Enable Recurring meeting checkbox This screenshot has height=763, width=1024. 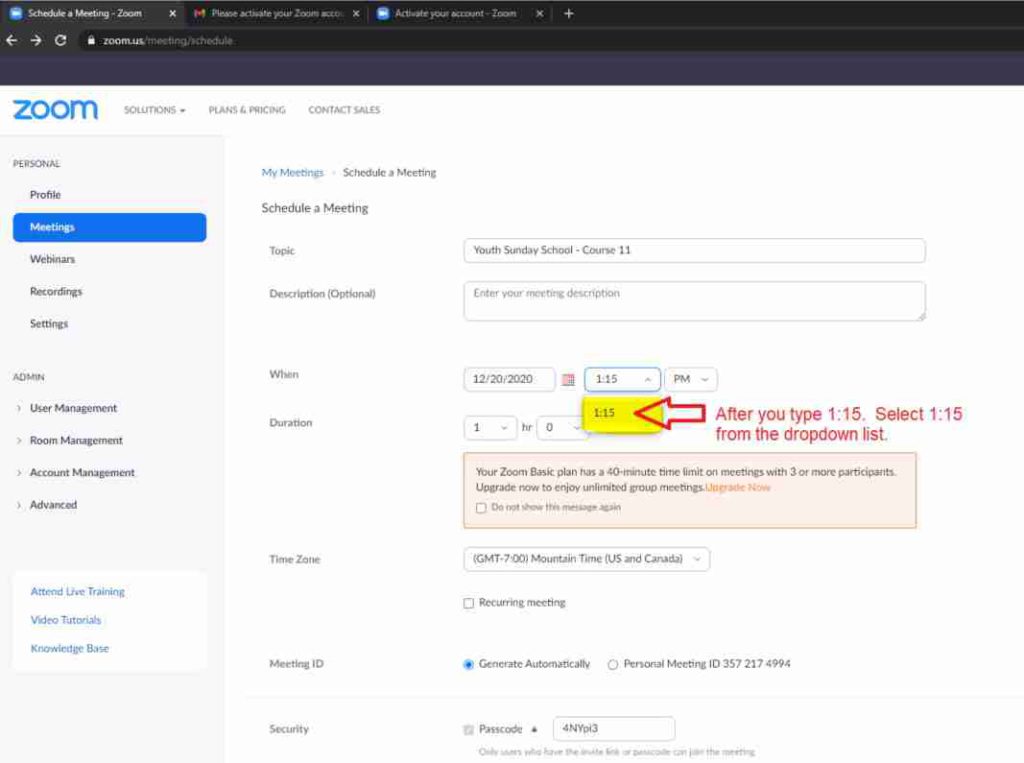(x=469, y=603)
